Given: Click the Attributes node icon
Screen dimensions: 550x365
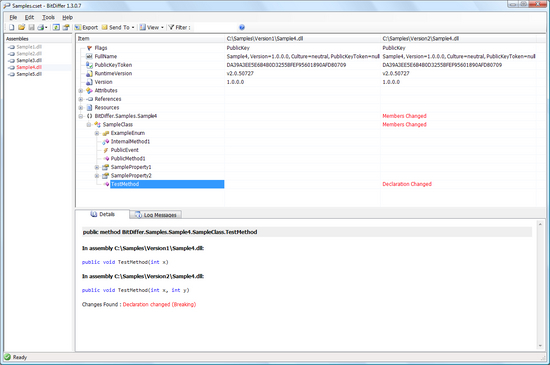Looking at the screenshot, I should coord(89,90).
